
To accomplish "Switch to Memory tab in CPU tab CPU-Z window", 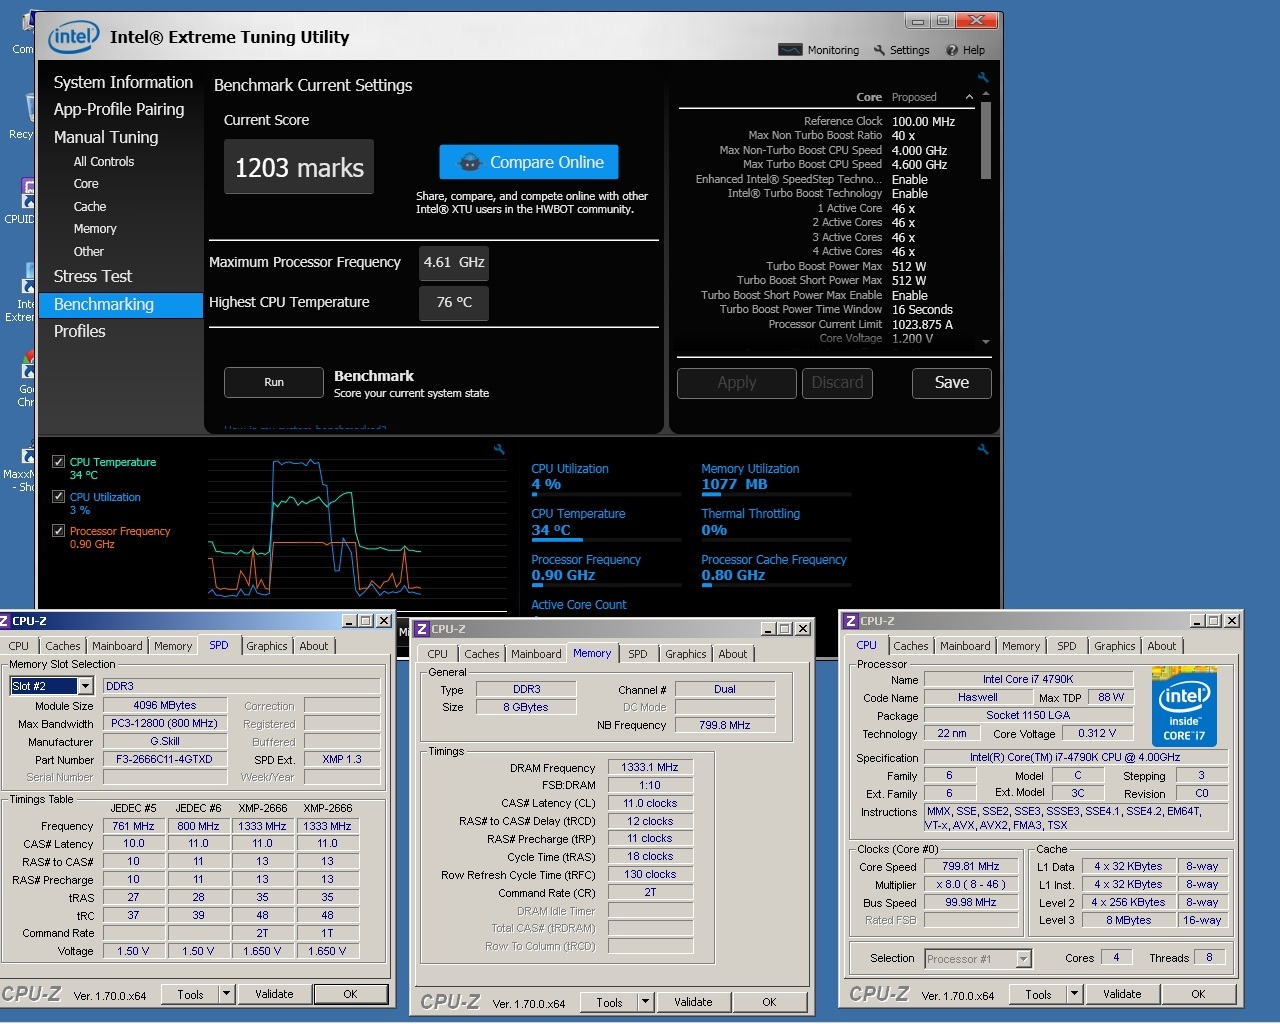I will [1021, 646].
